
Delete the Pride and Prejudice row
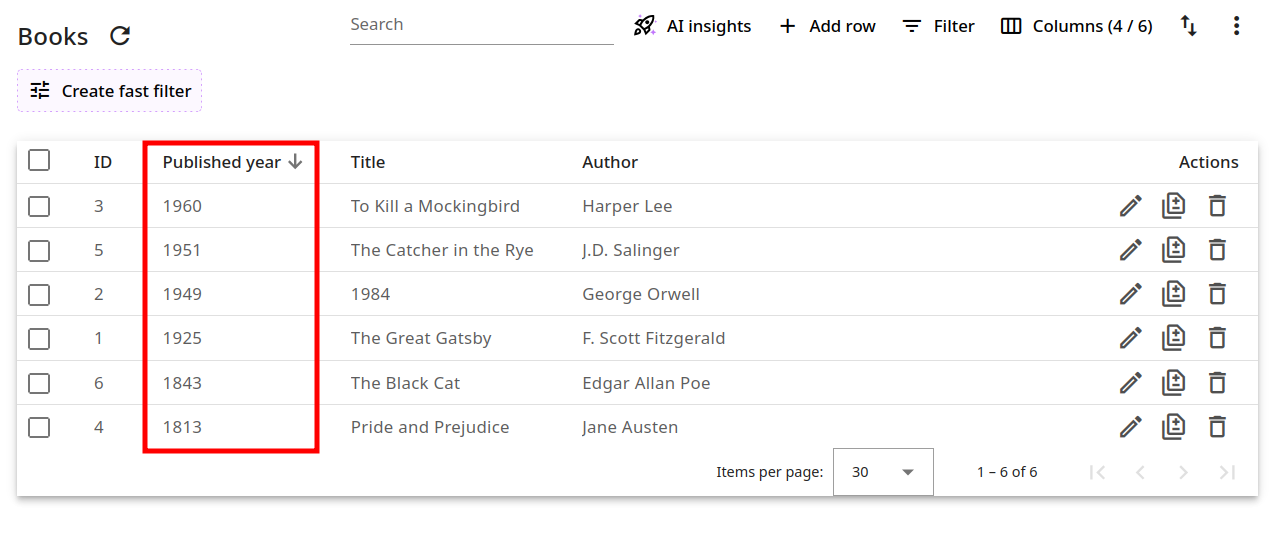[1217, 427]
